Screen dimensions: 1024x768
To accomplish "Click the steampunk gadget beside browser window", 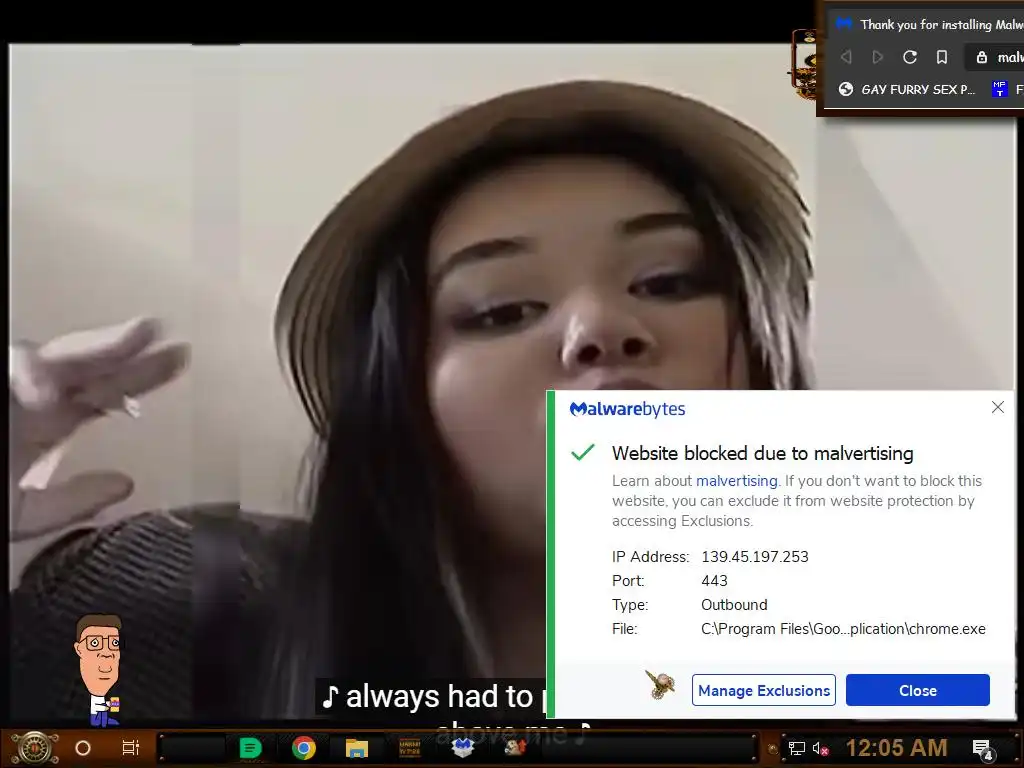I will [803, 64].
